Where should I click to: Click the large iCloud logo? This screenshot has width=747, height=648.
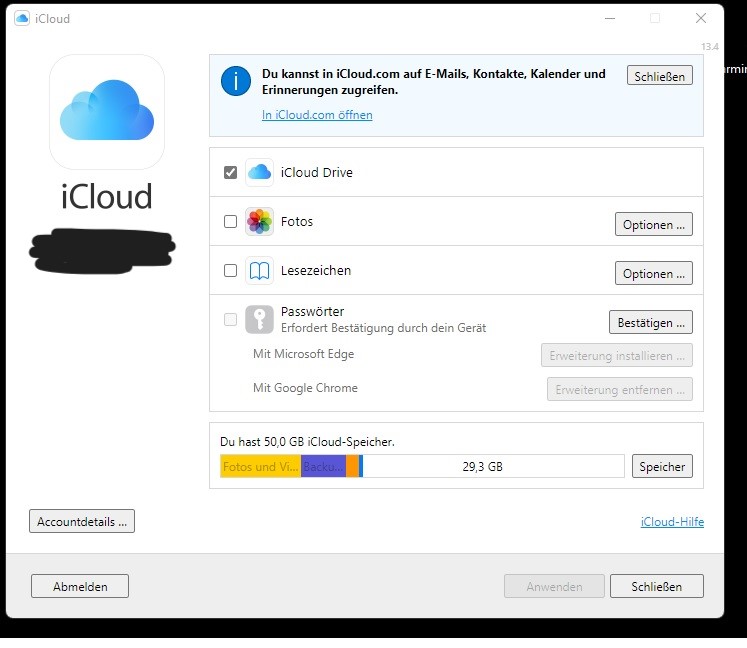(x=107, y=112)
